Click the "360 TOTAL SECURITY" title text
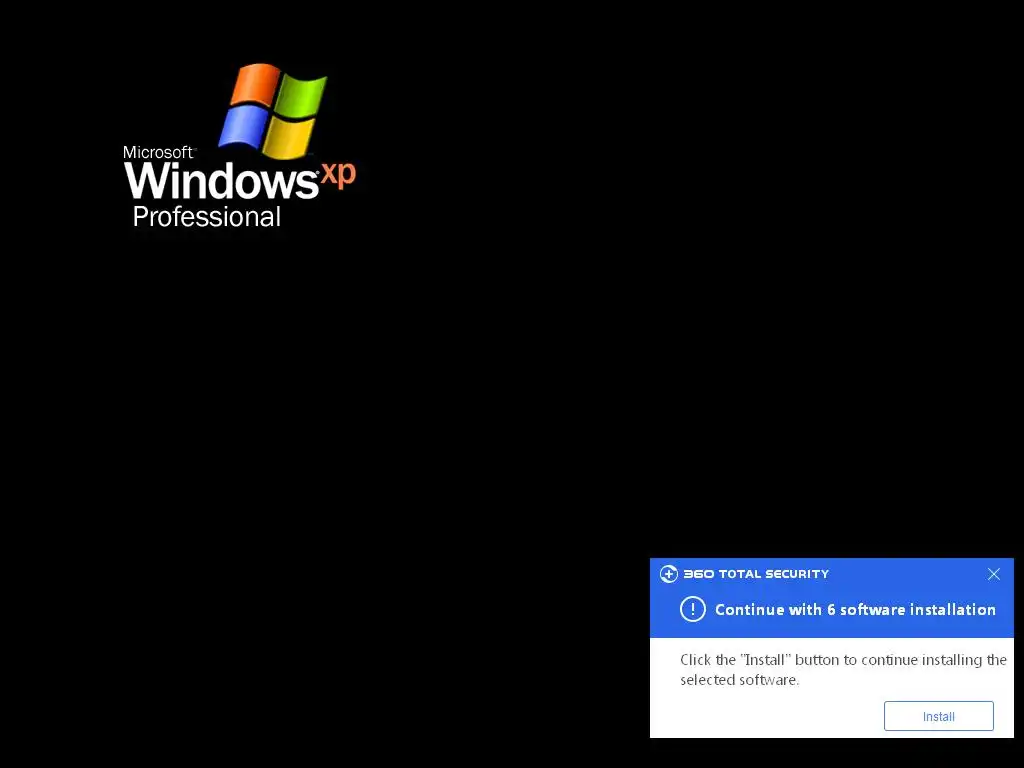The image size is (1024, 768). [756, 574]
